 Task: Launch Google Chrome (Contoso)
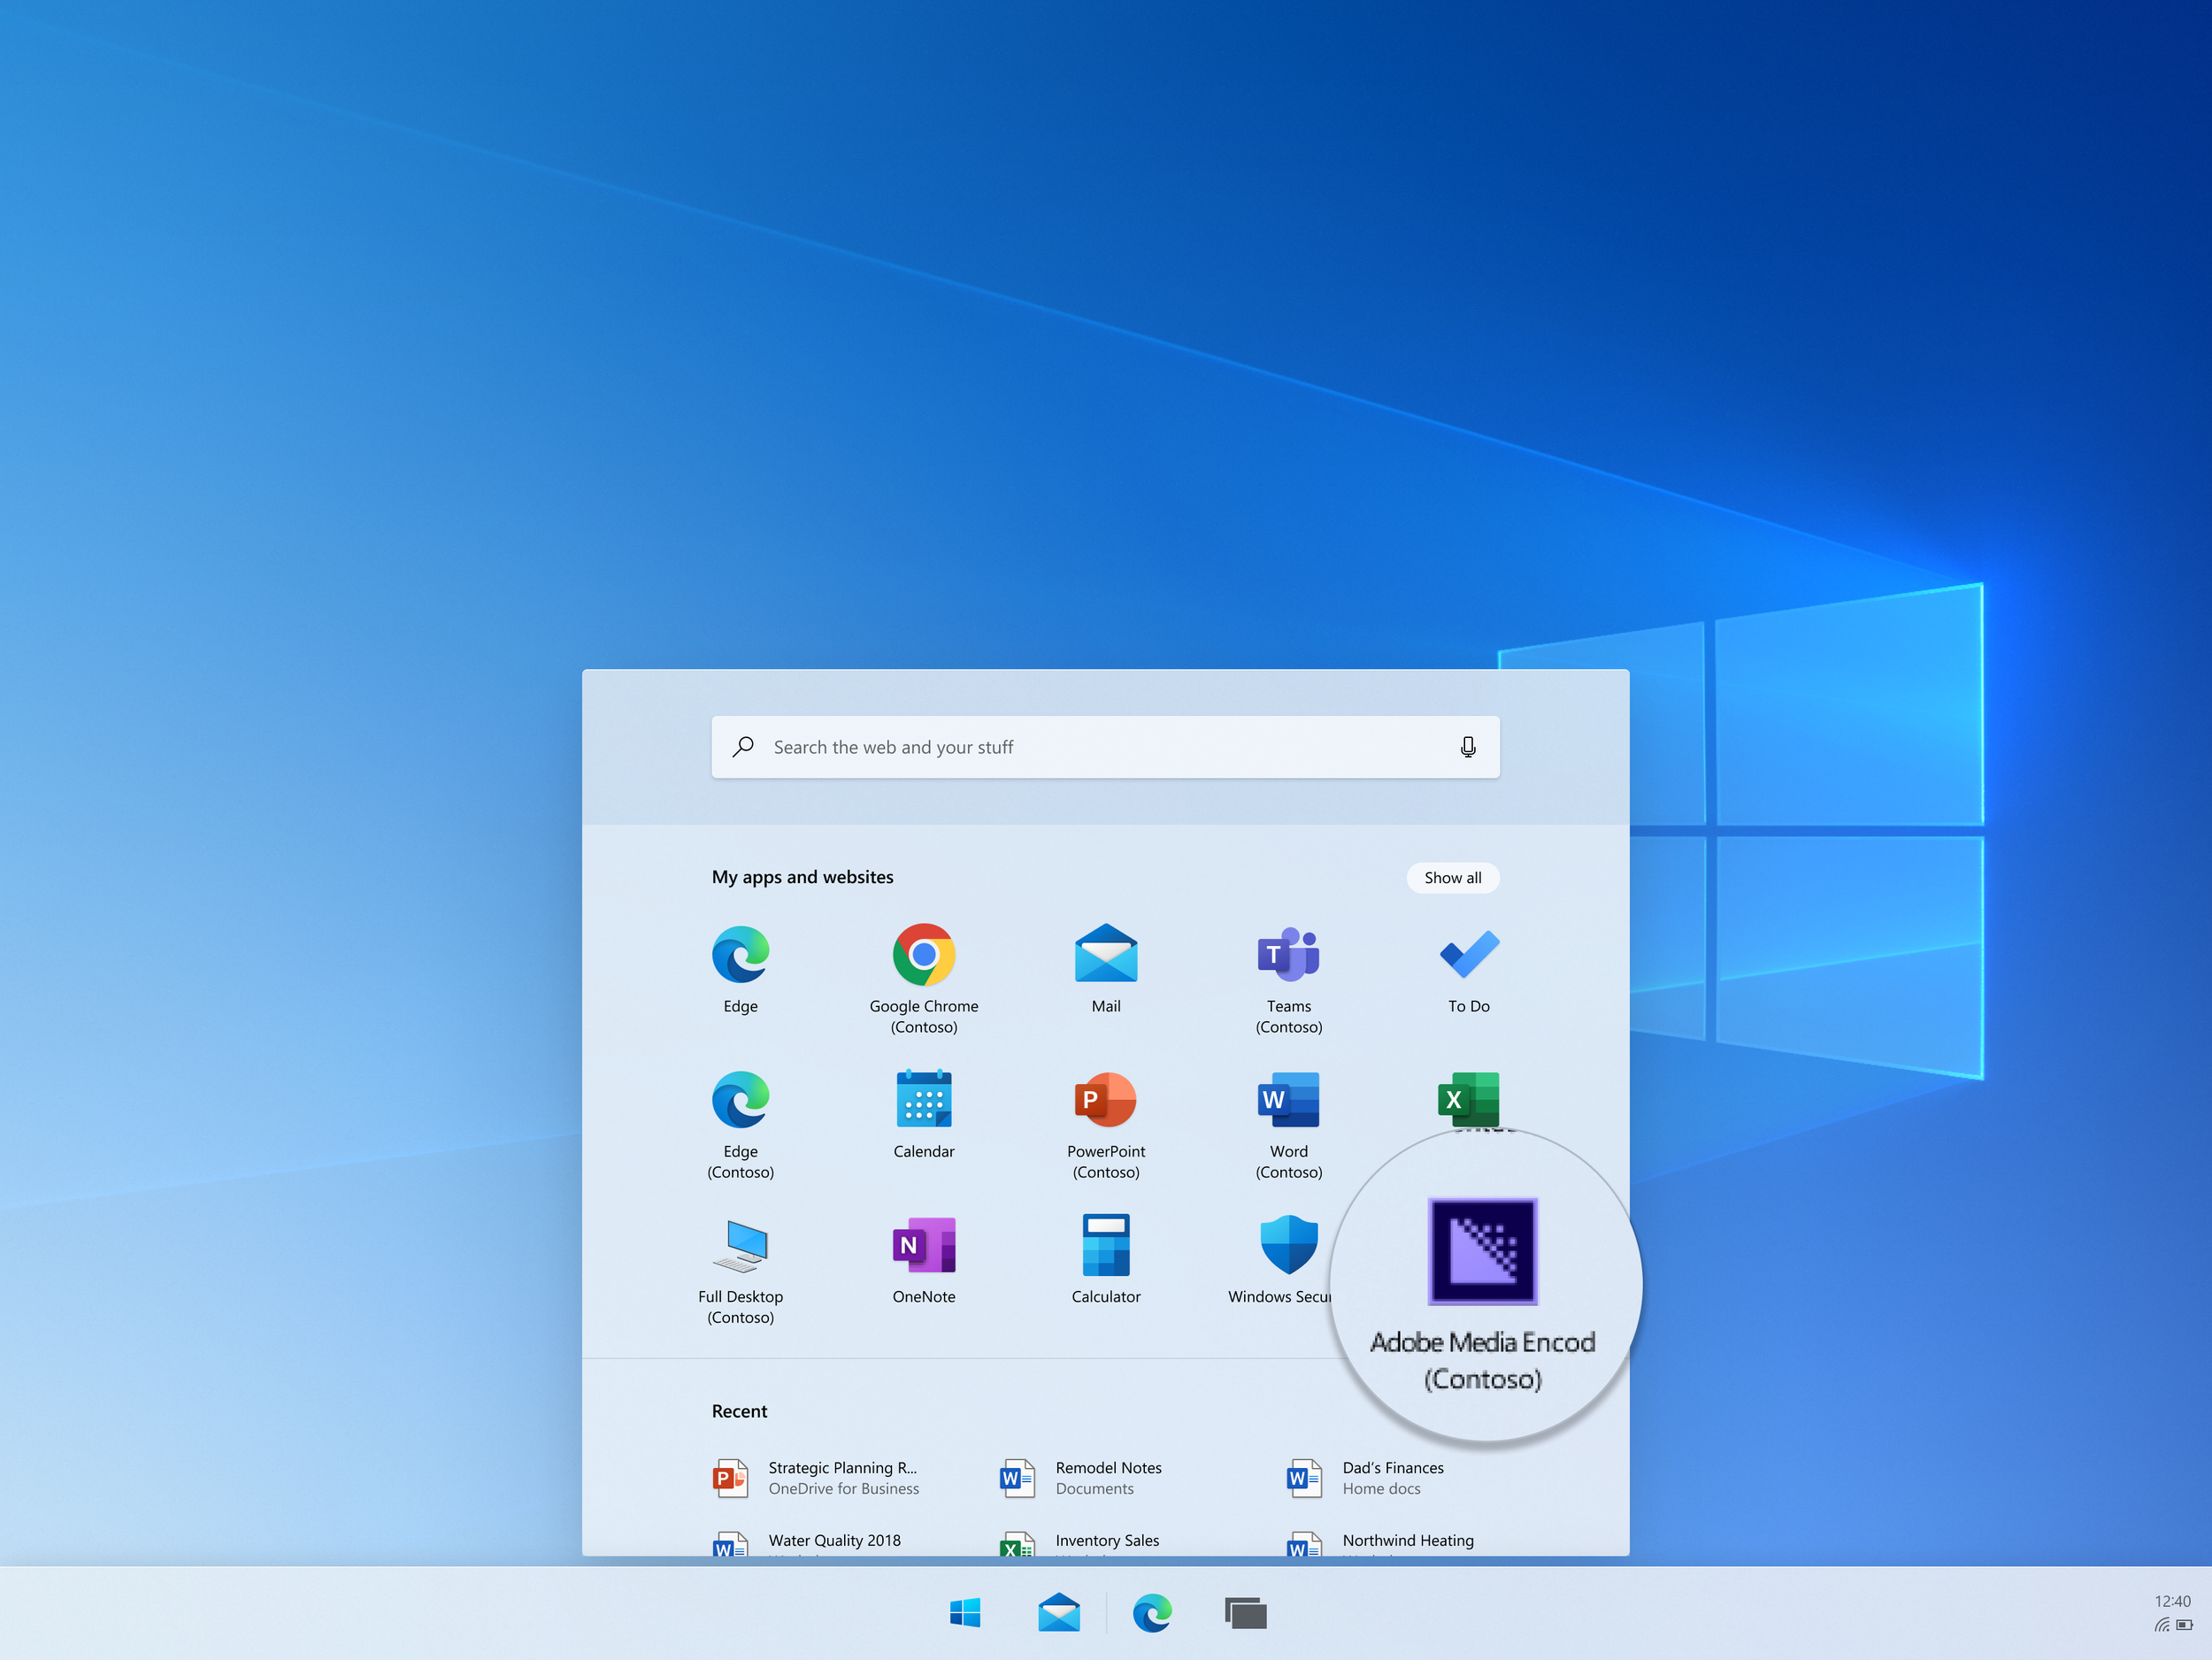coord(923,955)
